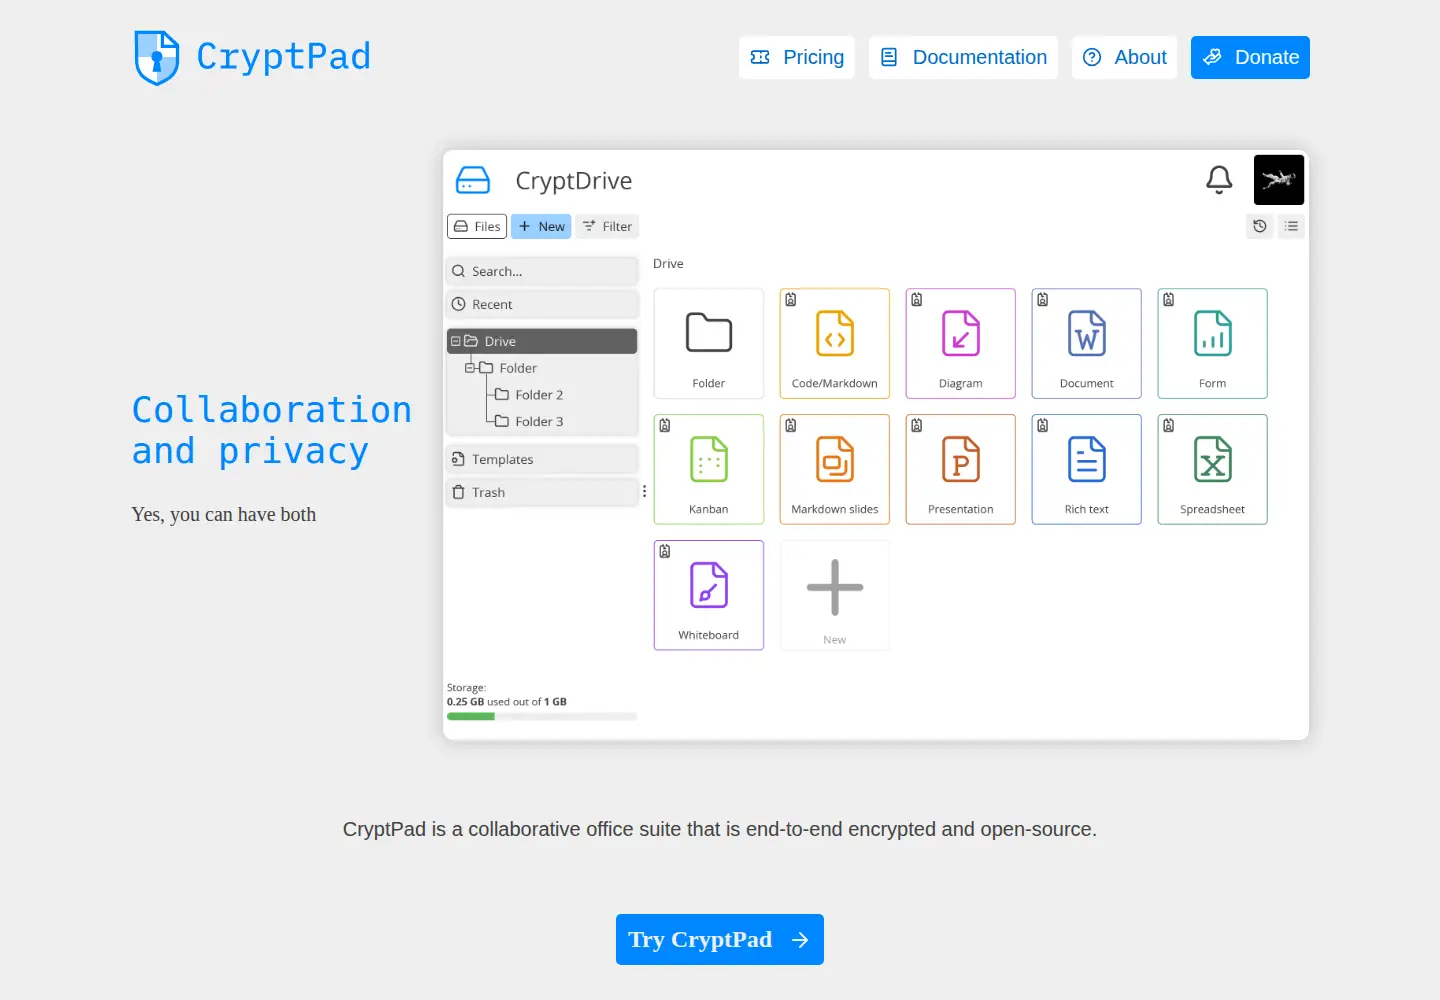This screenshot has height=1000, width=1440.
Task: Open the Recent section
Action: coord(542,304)
